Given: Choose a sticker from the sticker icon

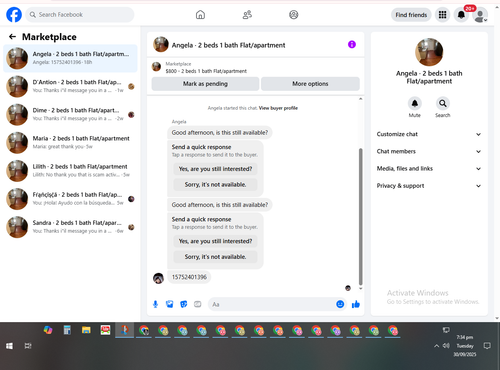Looking at the screenshot, I should tap(184, 304).
